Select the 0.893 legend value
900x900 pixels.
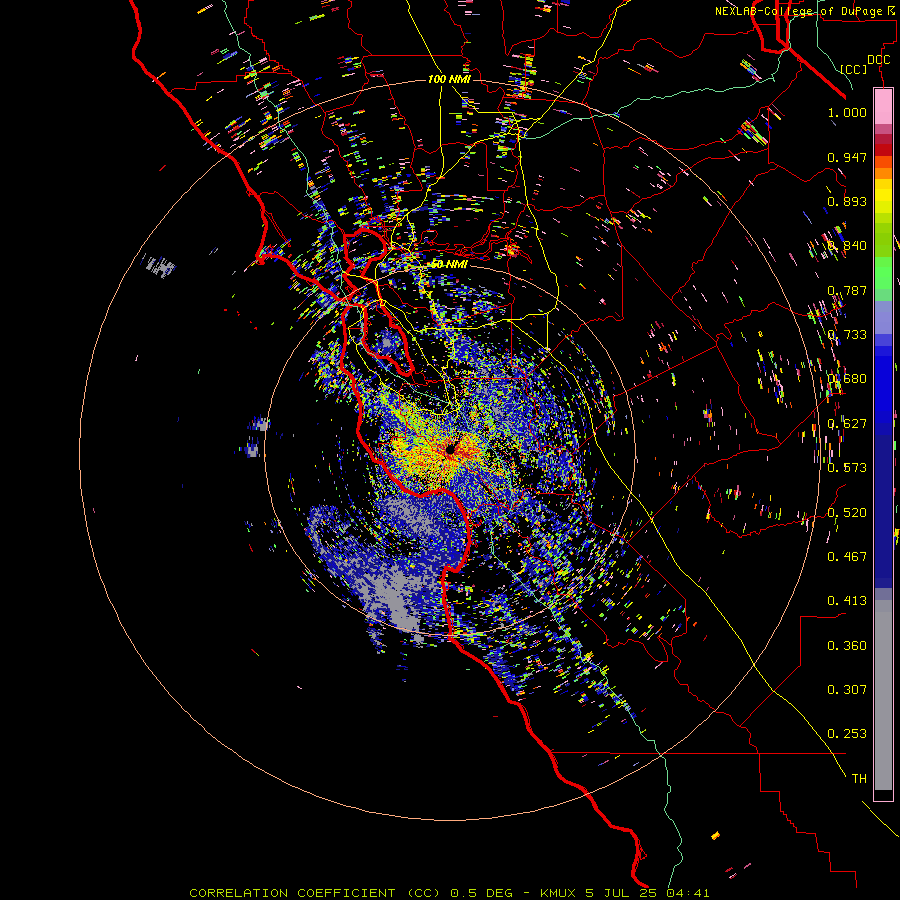847,201
